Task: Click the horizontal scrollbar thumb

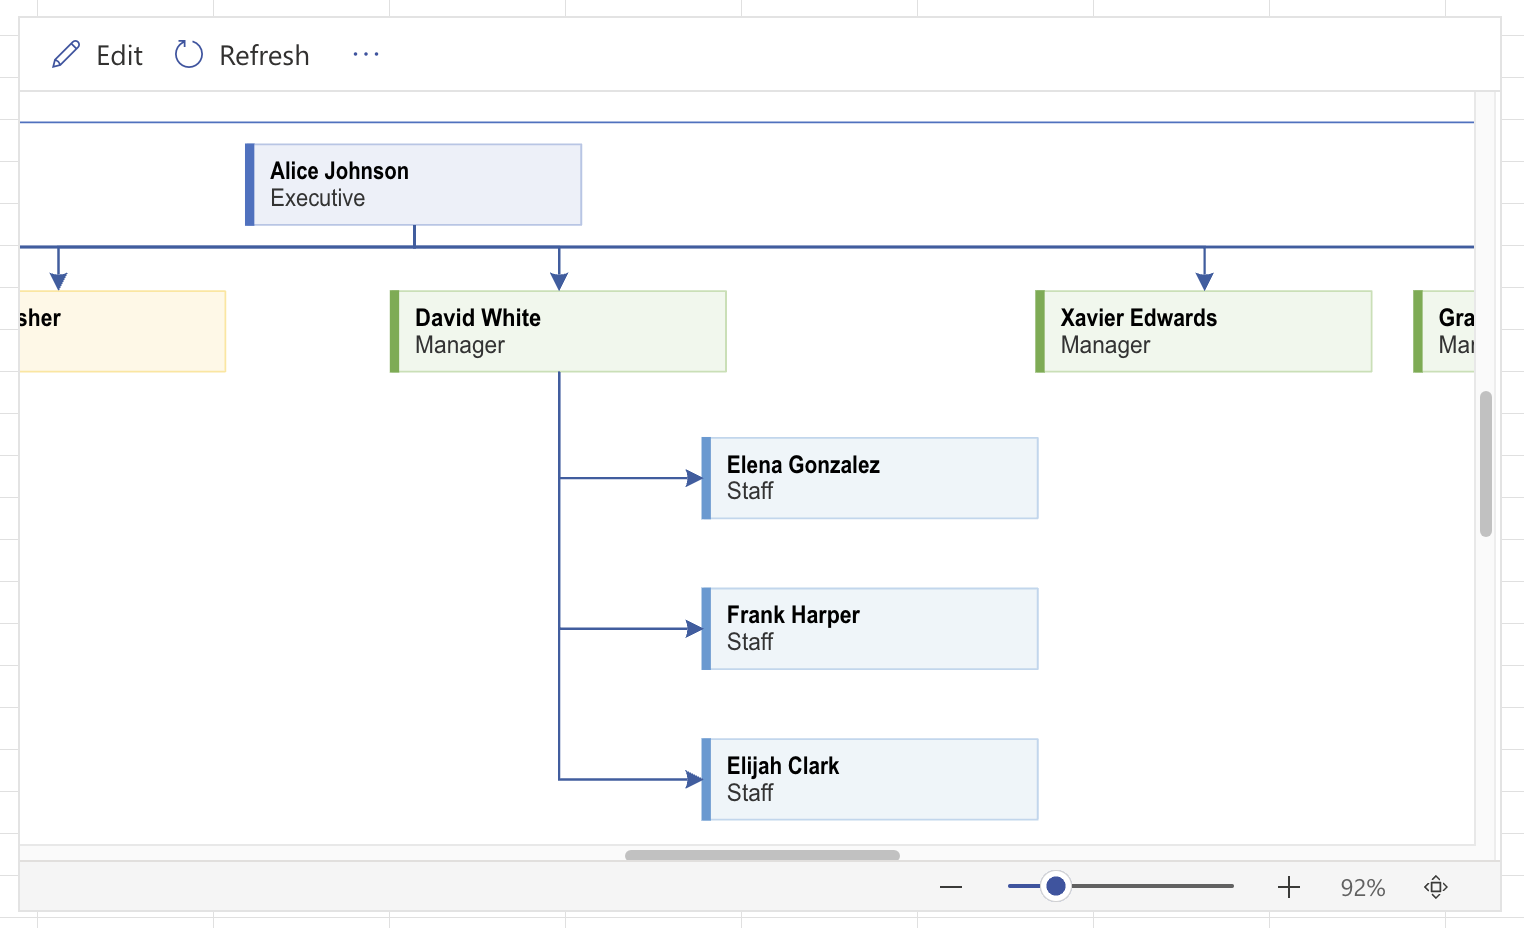Action: (x=762, y=855)
